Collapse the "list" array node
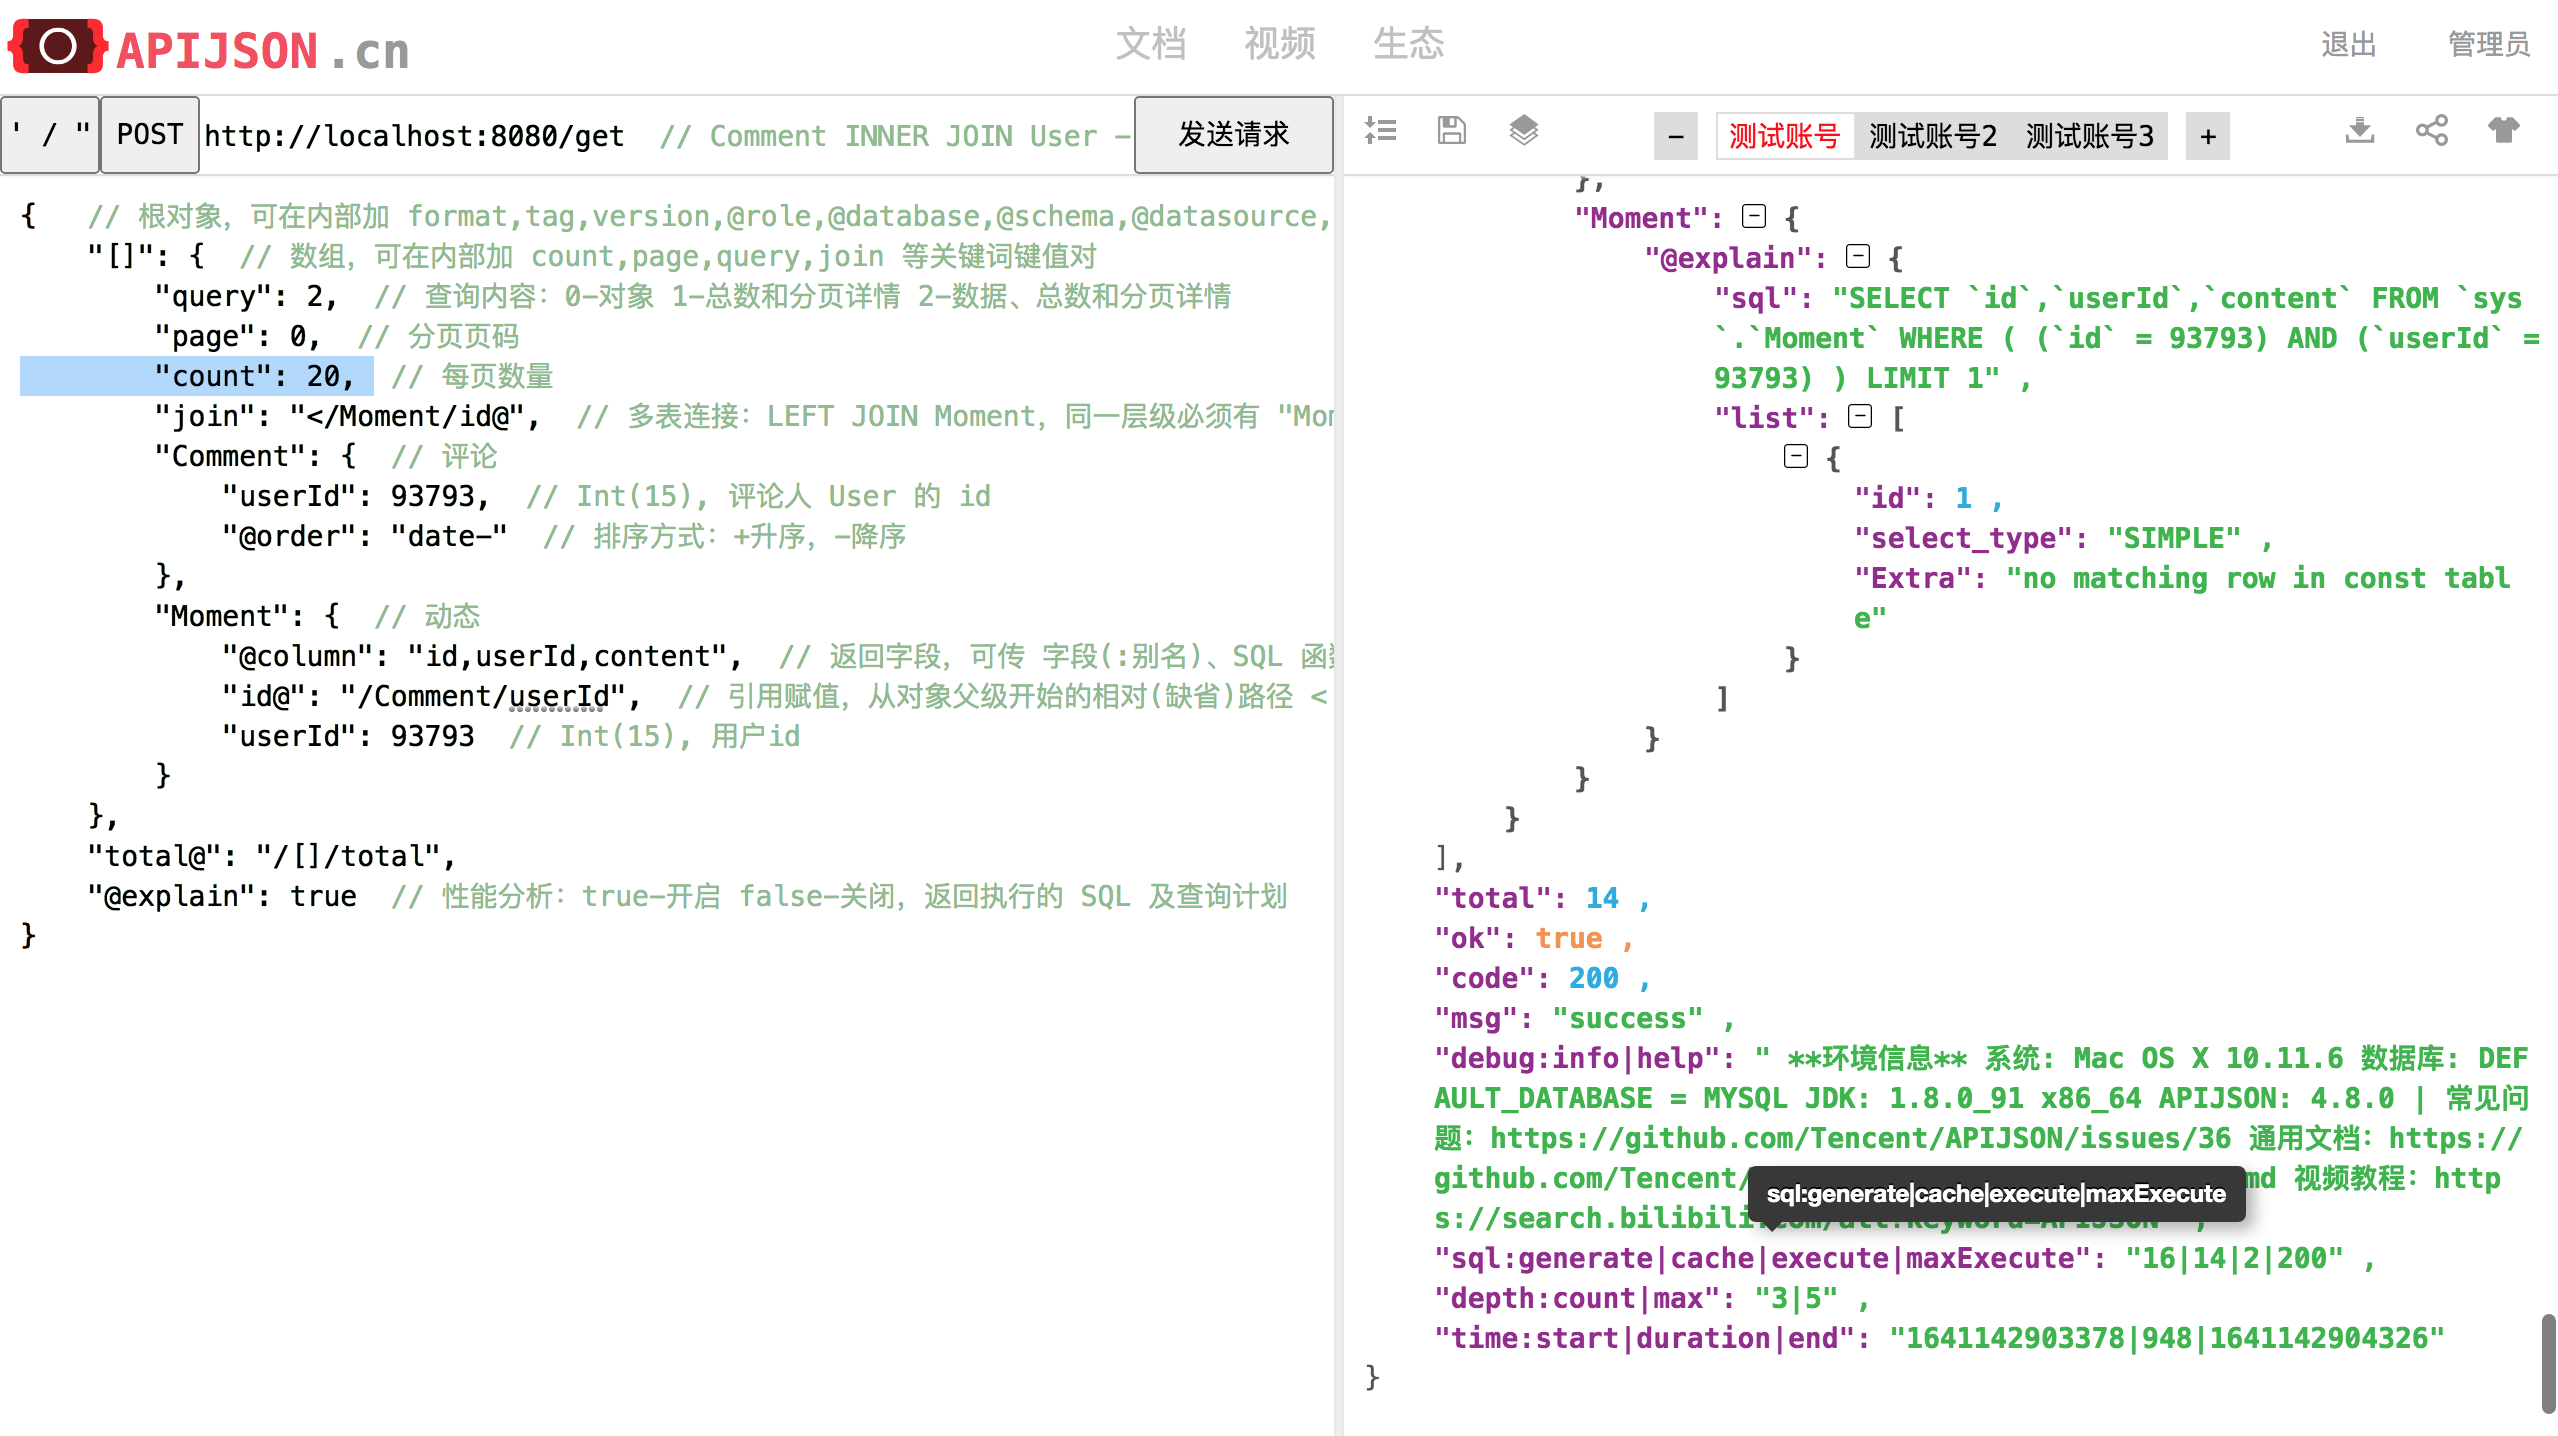The image size is (2558, 1436). [x=1860, y=417]
